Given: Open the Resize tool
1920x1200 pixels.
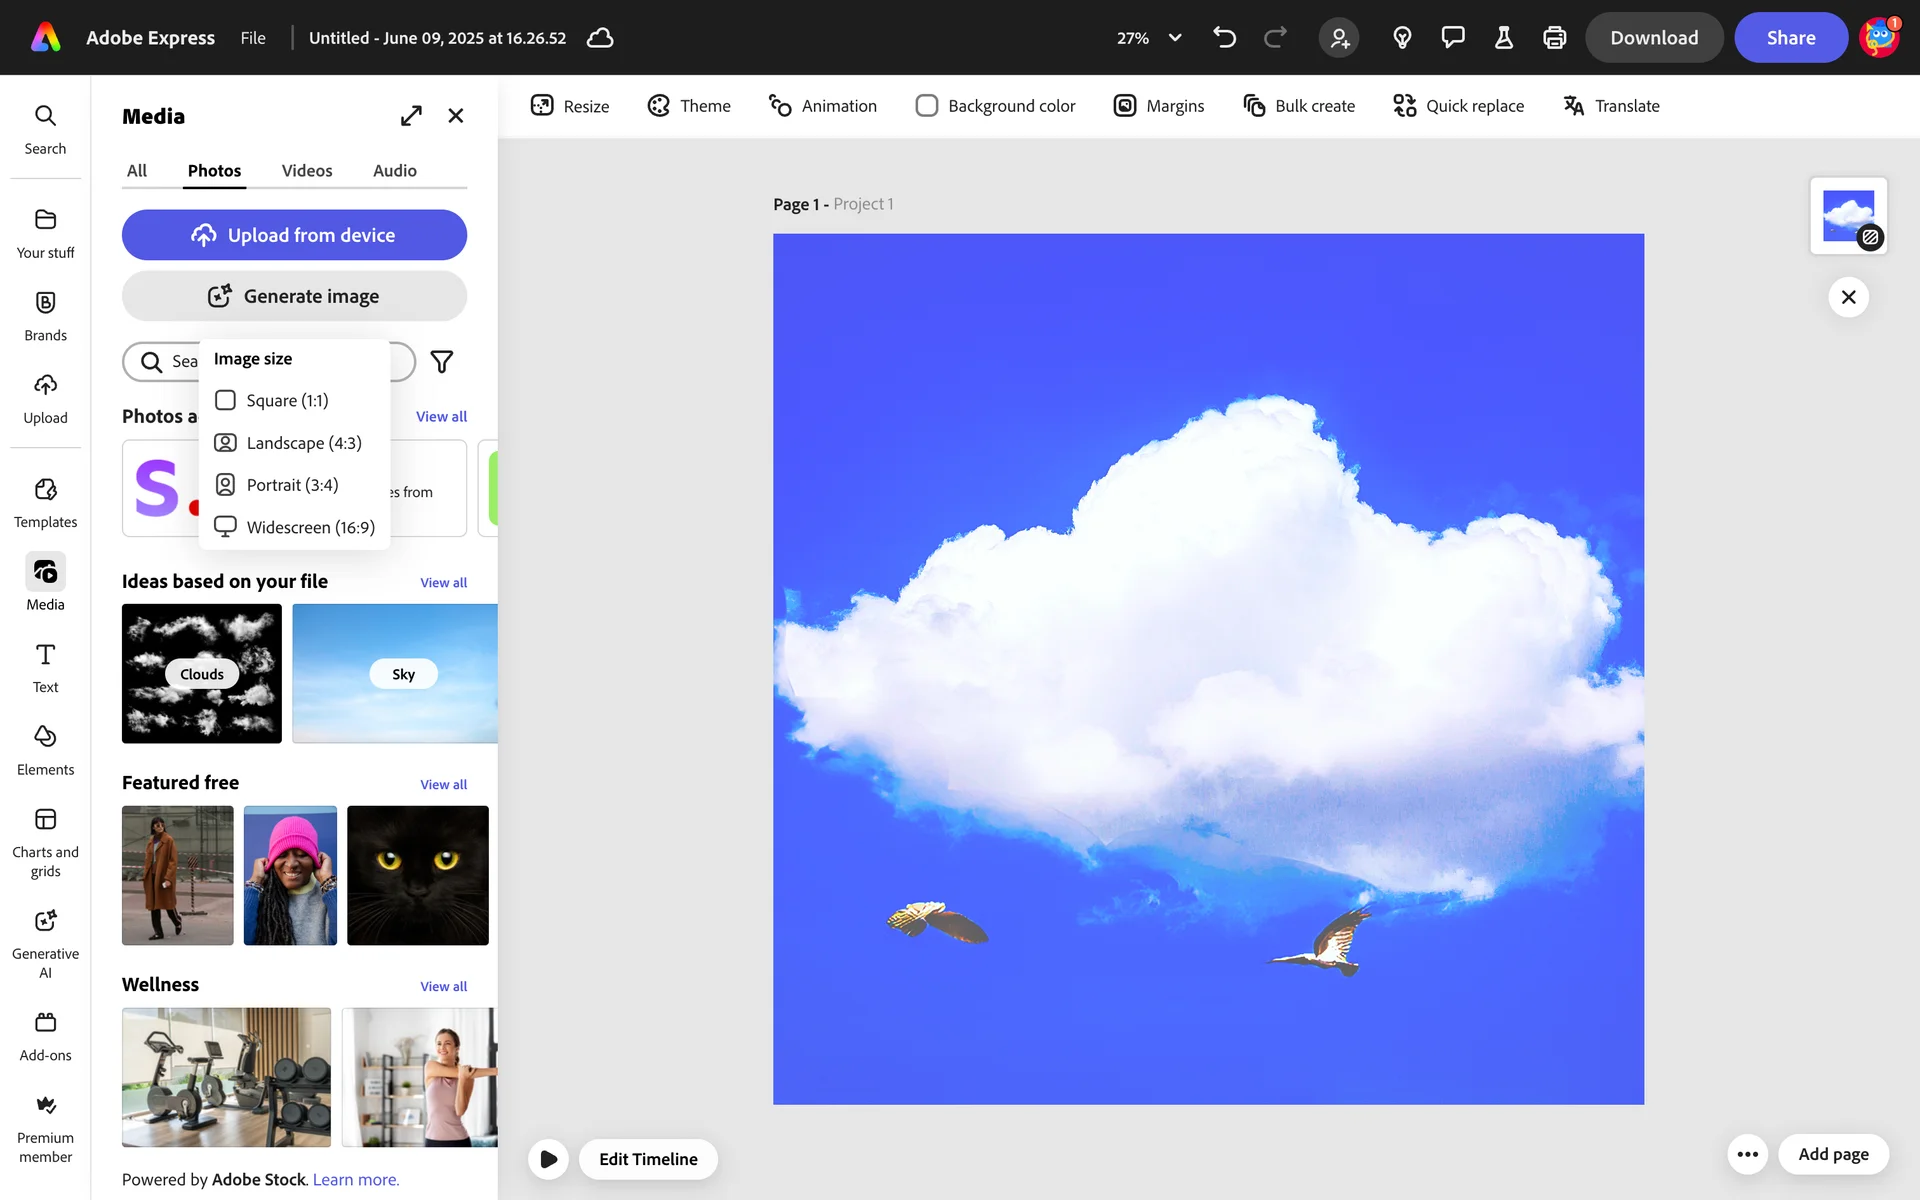Looking at the screenshot, I should 570,106.
